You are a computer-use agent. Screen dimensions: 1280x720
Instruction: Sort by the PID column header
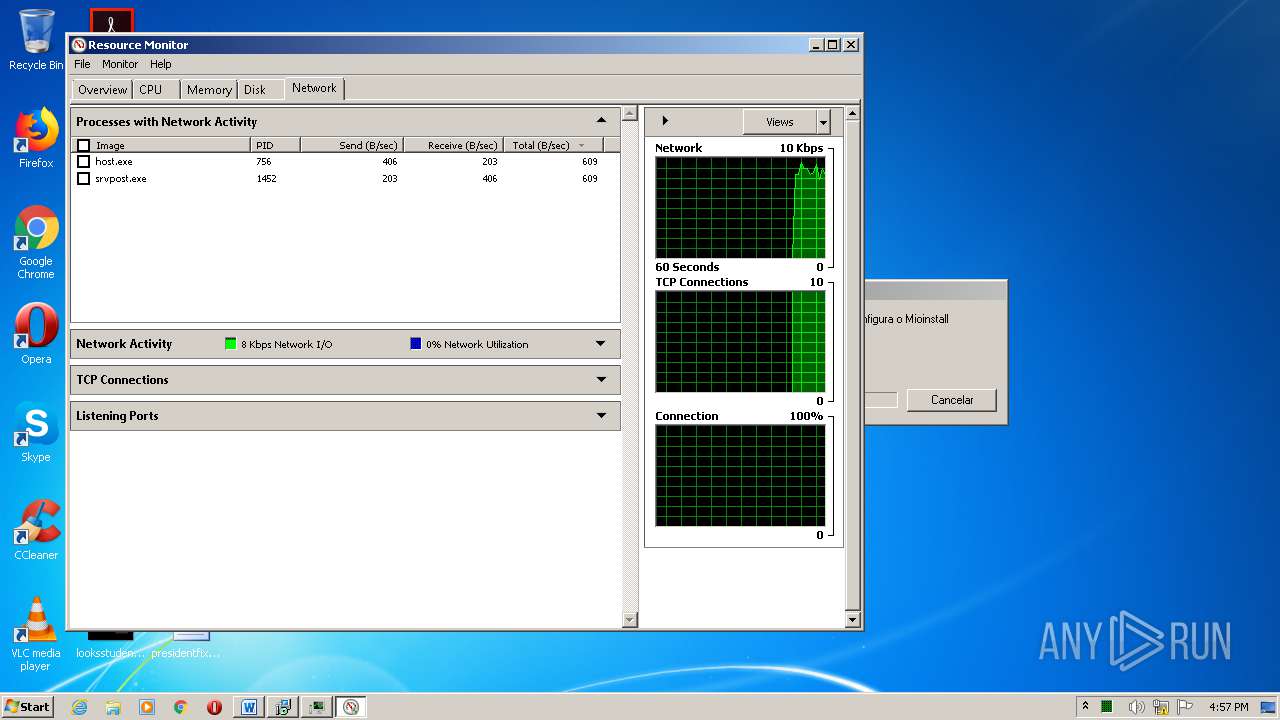pyautogui.click(x=275, y=146)
